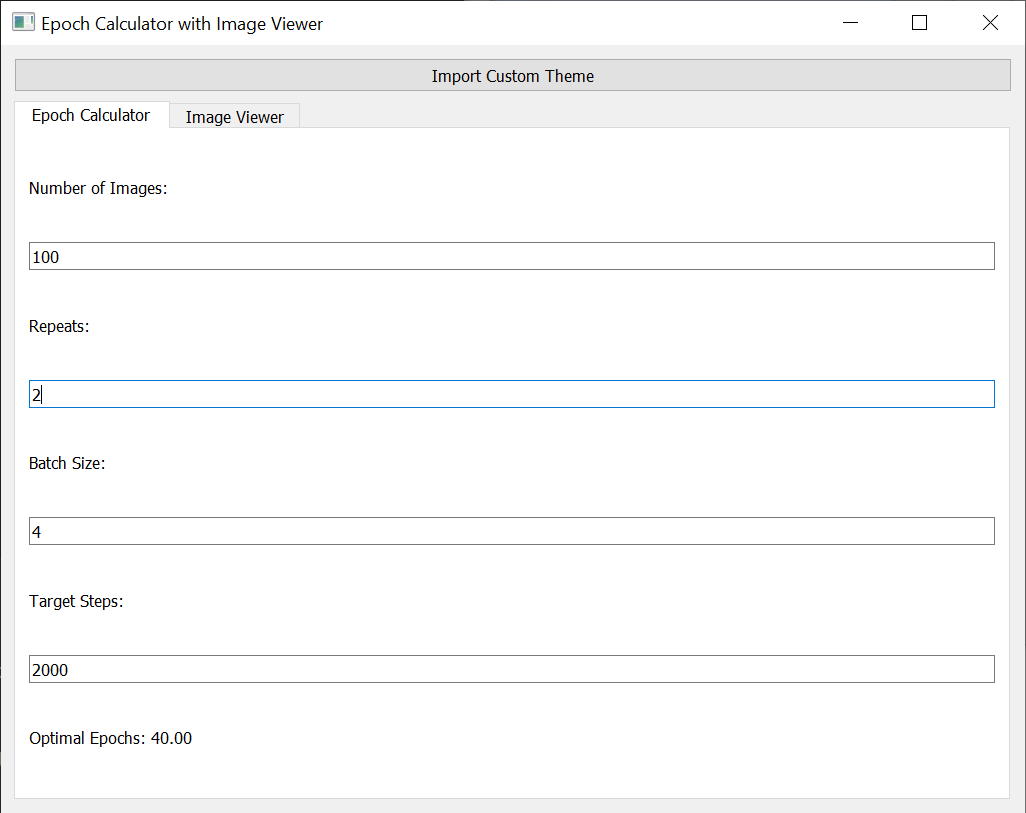Screen dimensions: 1026x813
Task: Minimize the Epoch Calculator window
Action: (850, 22)
